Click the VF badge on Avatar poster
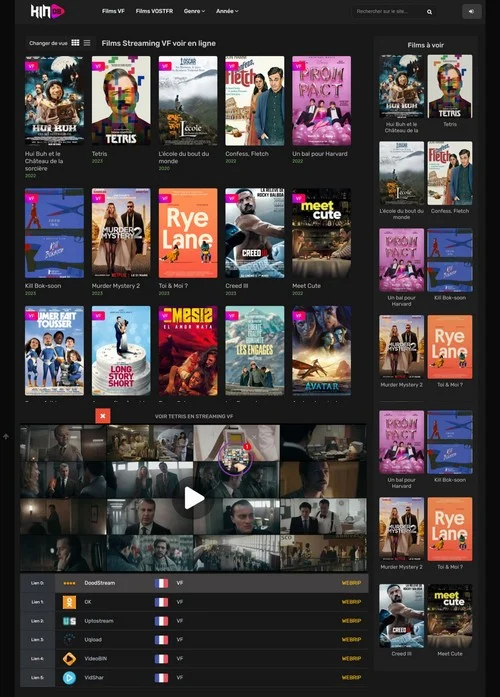The height and width of the screenshot is (697, 500). (x=298, y=316)
